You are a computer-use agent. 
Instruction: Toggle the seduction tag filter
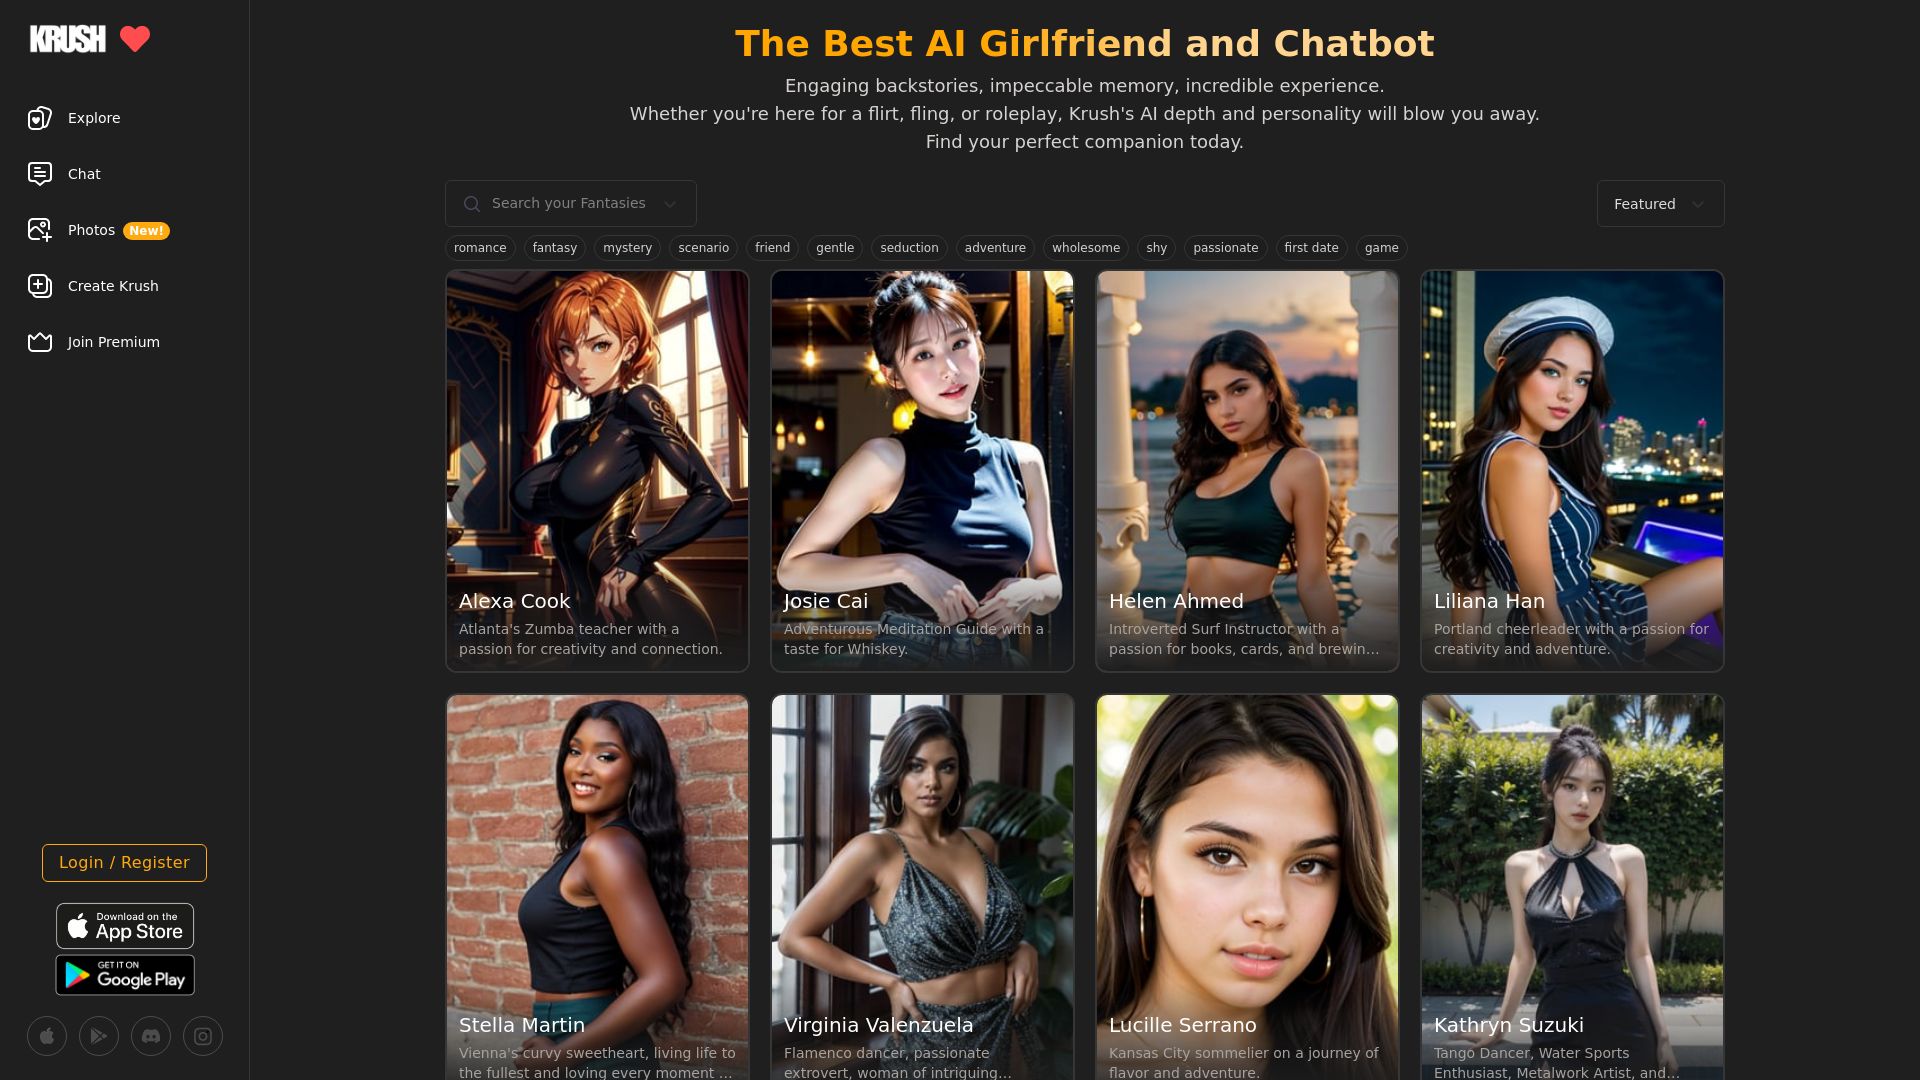point(909,248)
